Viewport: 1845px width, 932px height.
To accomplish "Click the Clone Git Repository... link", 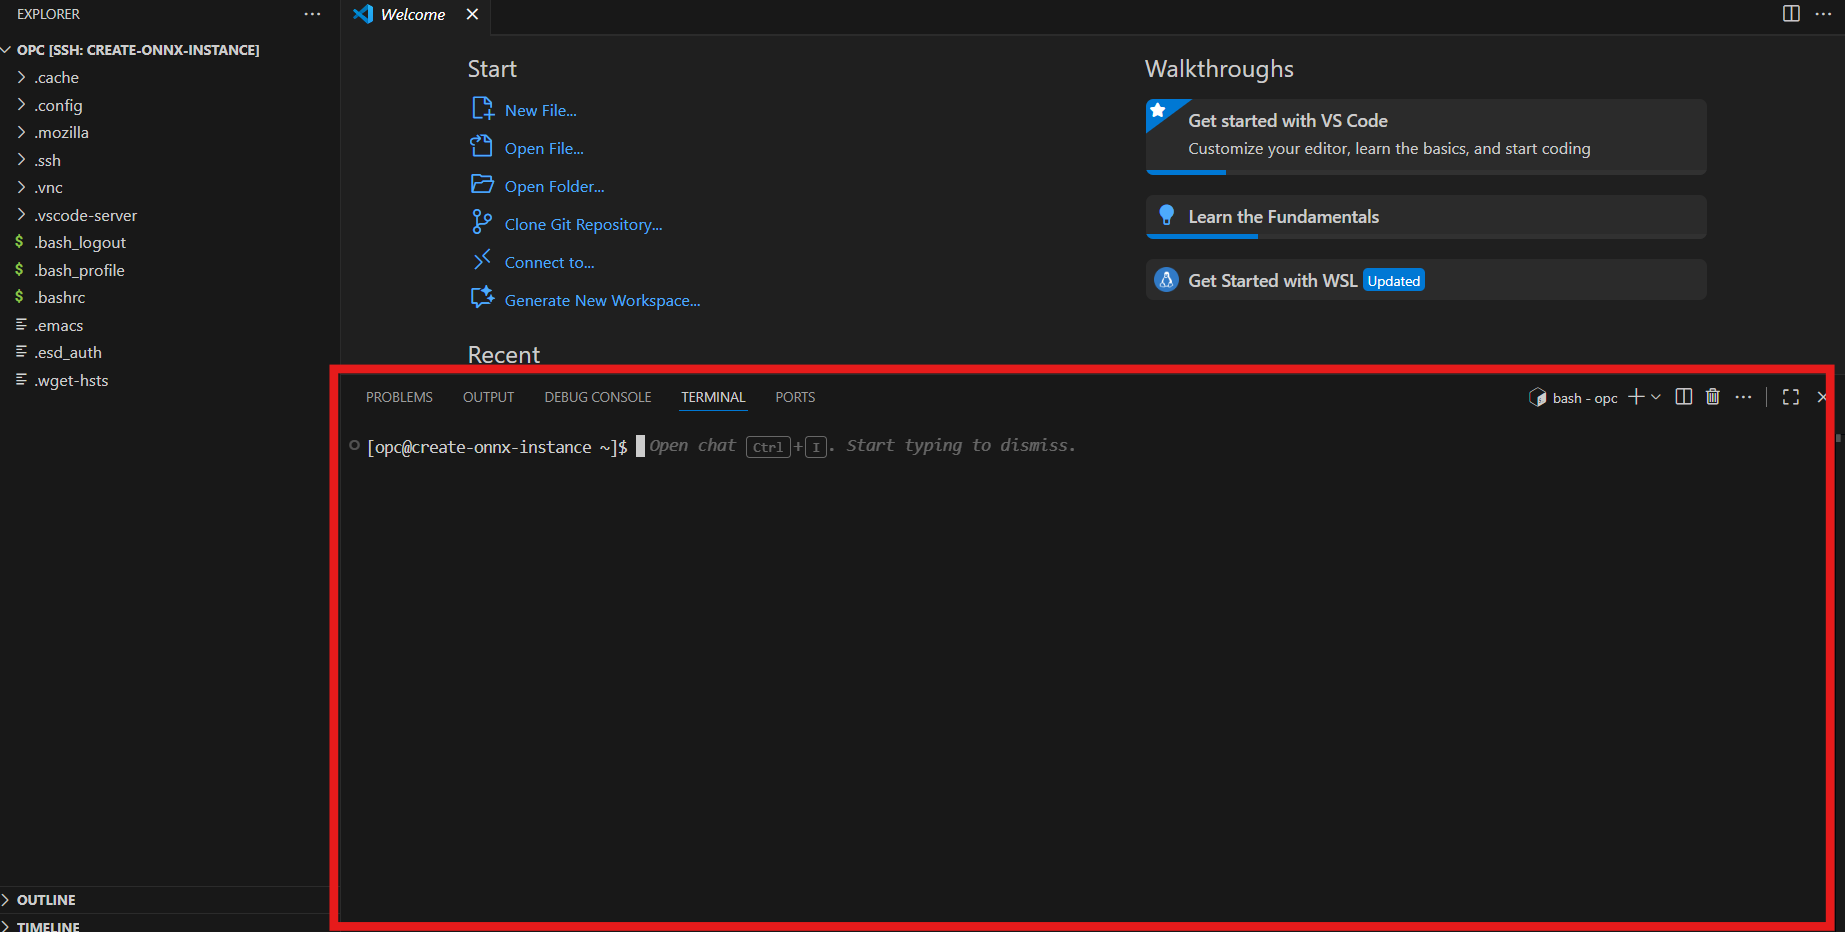I will [583, 224].
